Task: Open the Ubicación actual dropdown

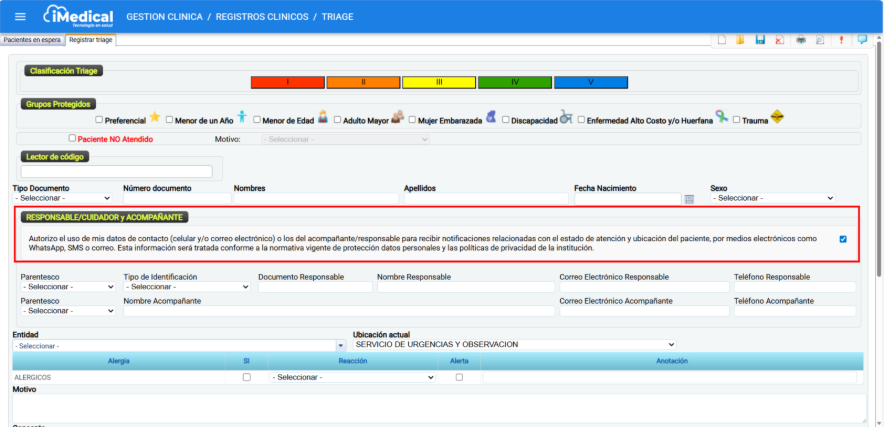Action: 515,344
